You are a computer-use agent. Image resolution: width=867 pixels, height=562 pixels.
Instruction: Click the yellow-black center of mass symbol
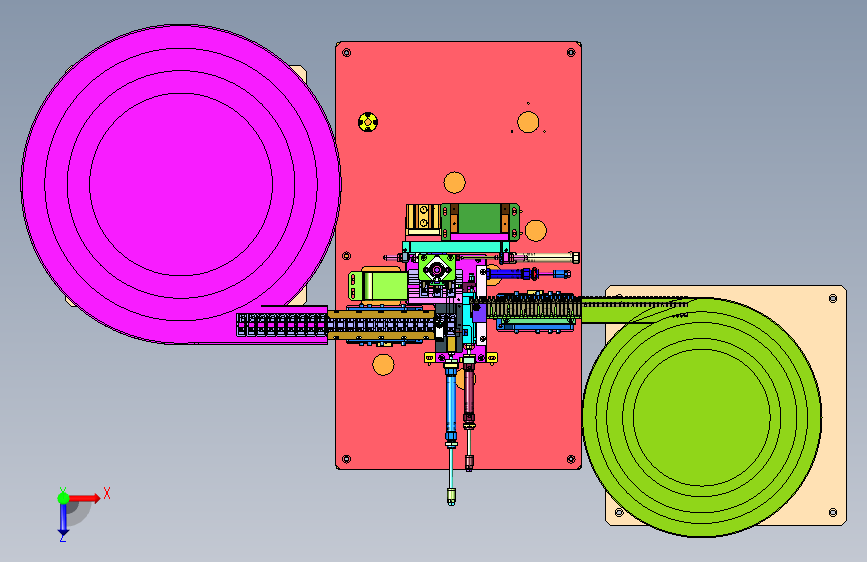(x=368, y=122)
